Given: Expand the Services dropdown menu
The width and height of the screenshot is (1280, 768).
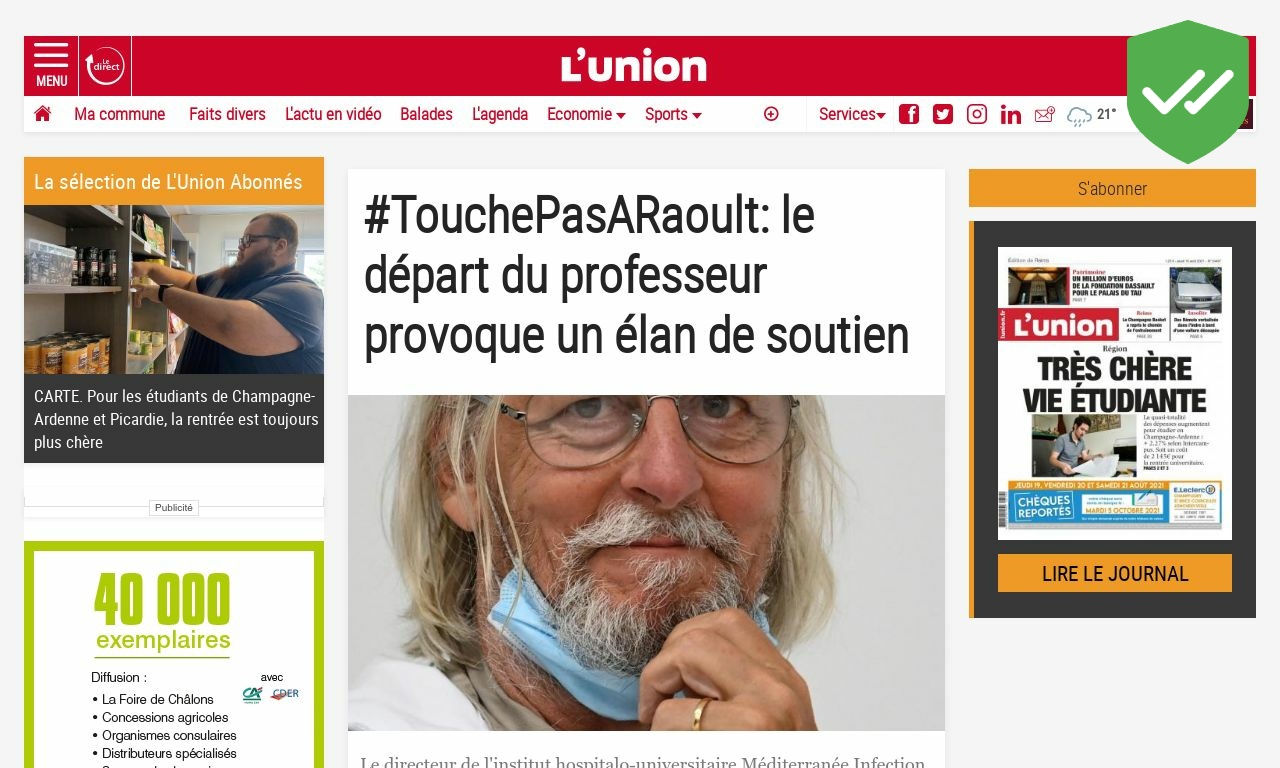Looking at the screenshot, I should [852, 114].
